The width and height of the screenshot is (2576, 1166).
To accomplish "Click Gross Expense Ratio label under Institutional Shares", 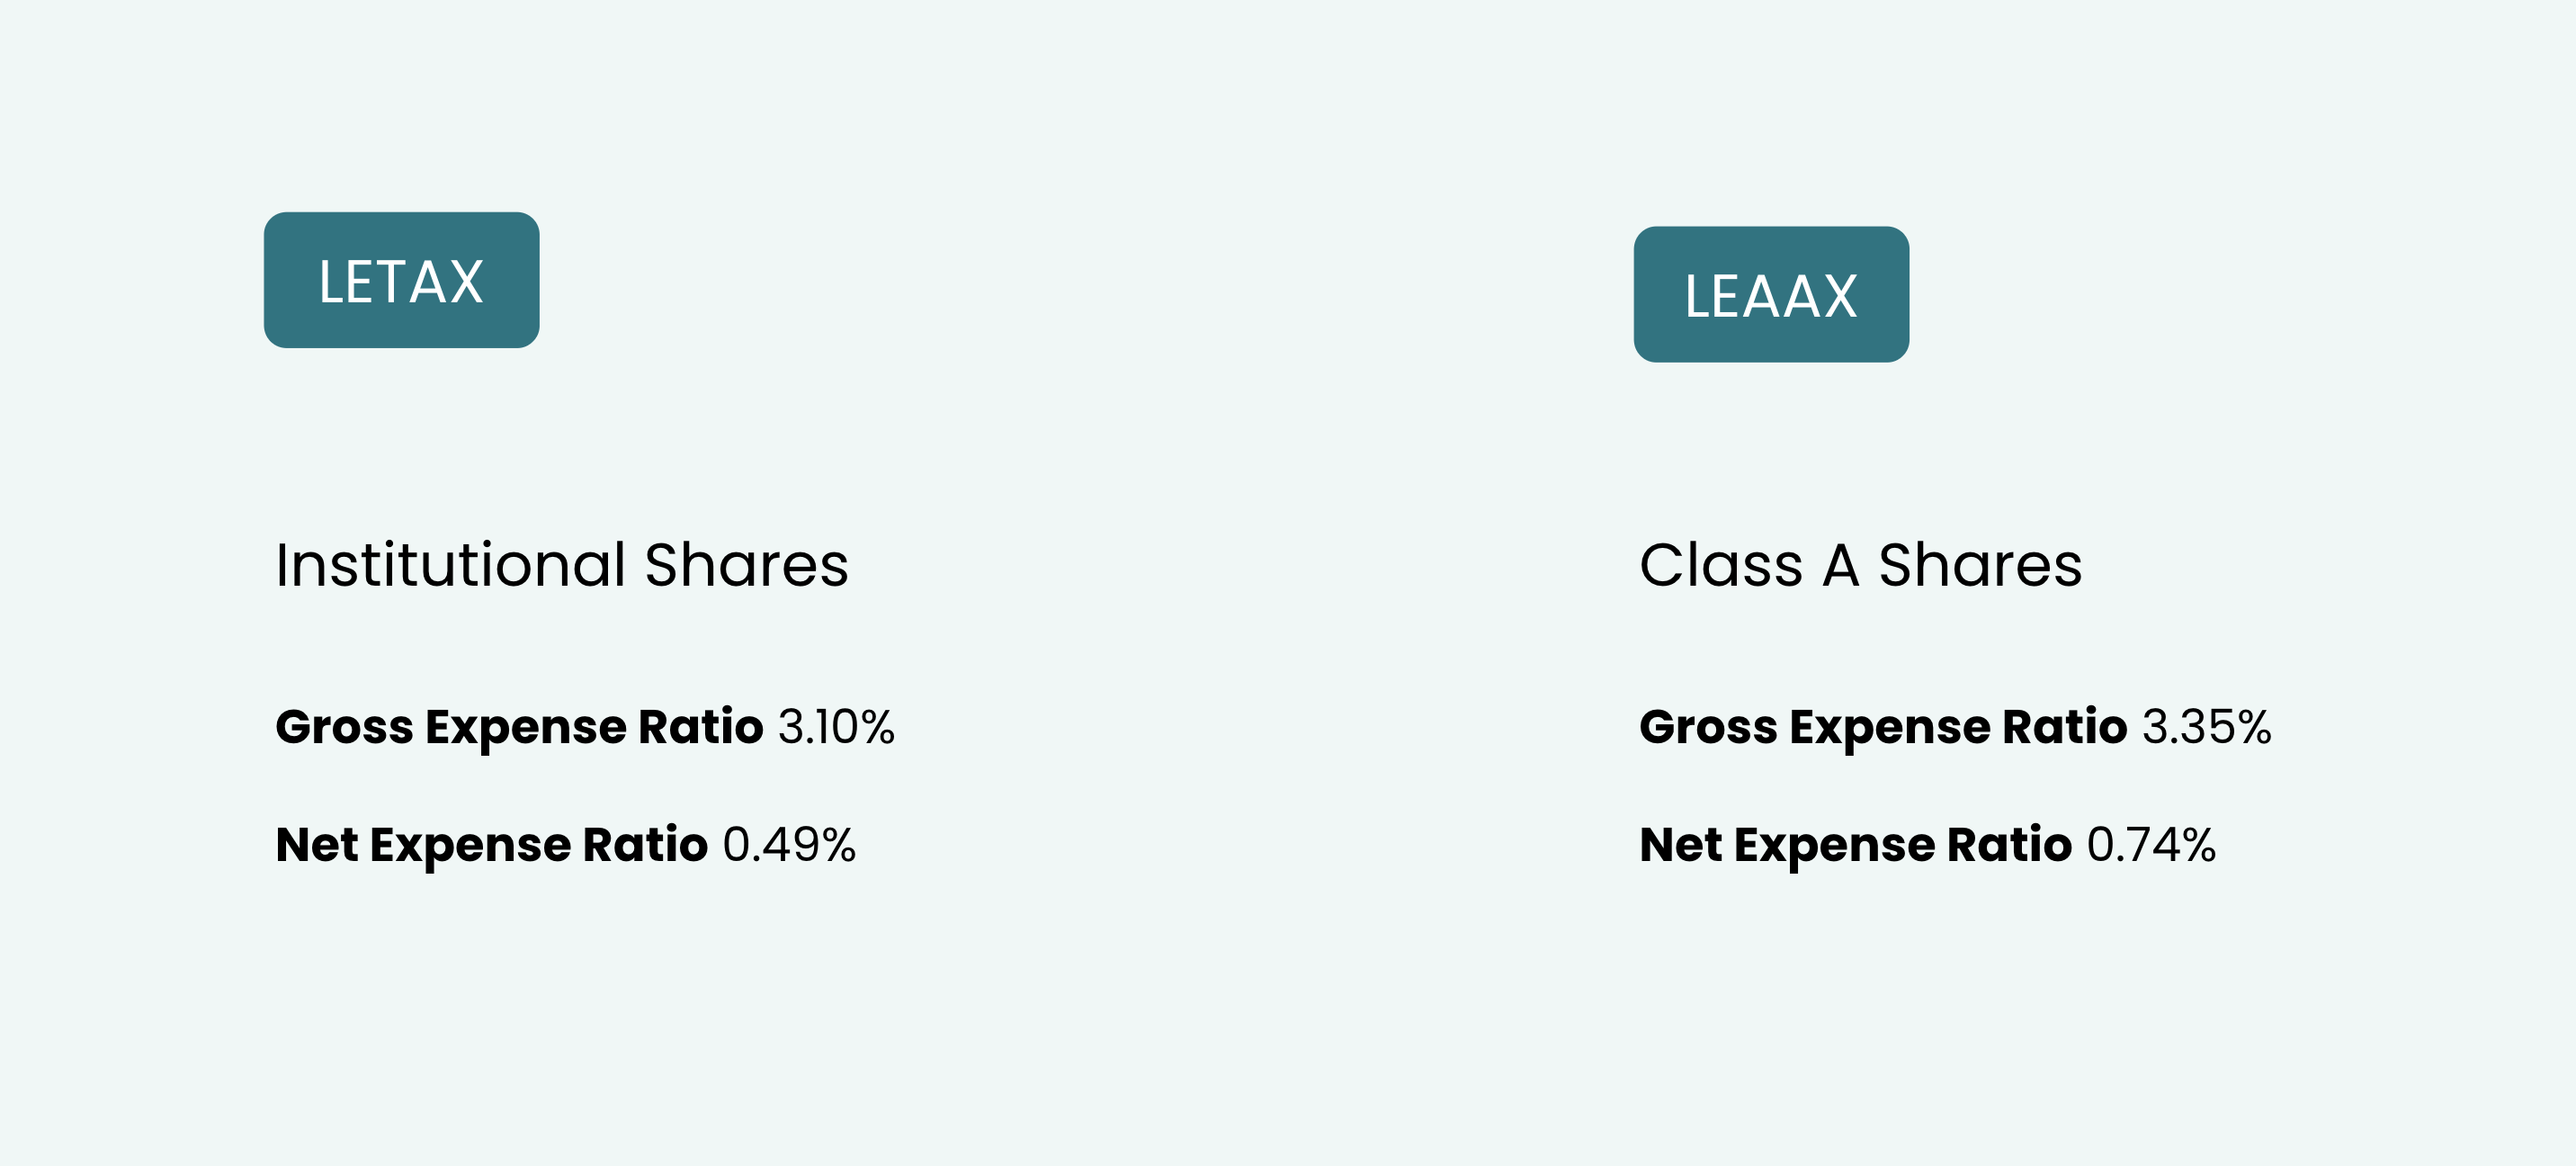I will pos(519,727).
